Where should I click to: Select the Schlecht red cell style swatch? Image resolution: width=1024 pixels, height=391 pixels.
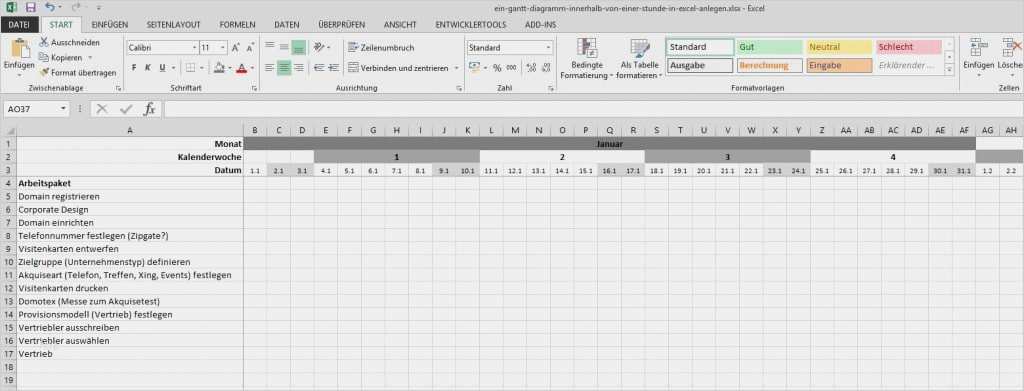coord(908,47)
